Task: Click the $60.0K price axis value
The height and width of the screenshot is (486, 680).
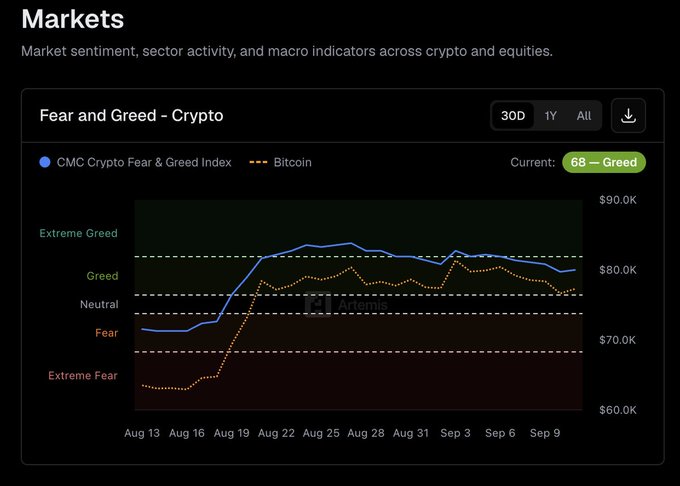Action: (x=618, y=410)
